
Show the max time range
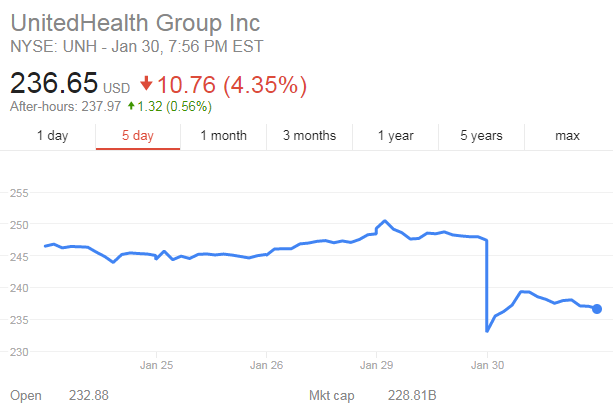point(567,136)
